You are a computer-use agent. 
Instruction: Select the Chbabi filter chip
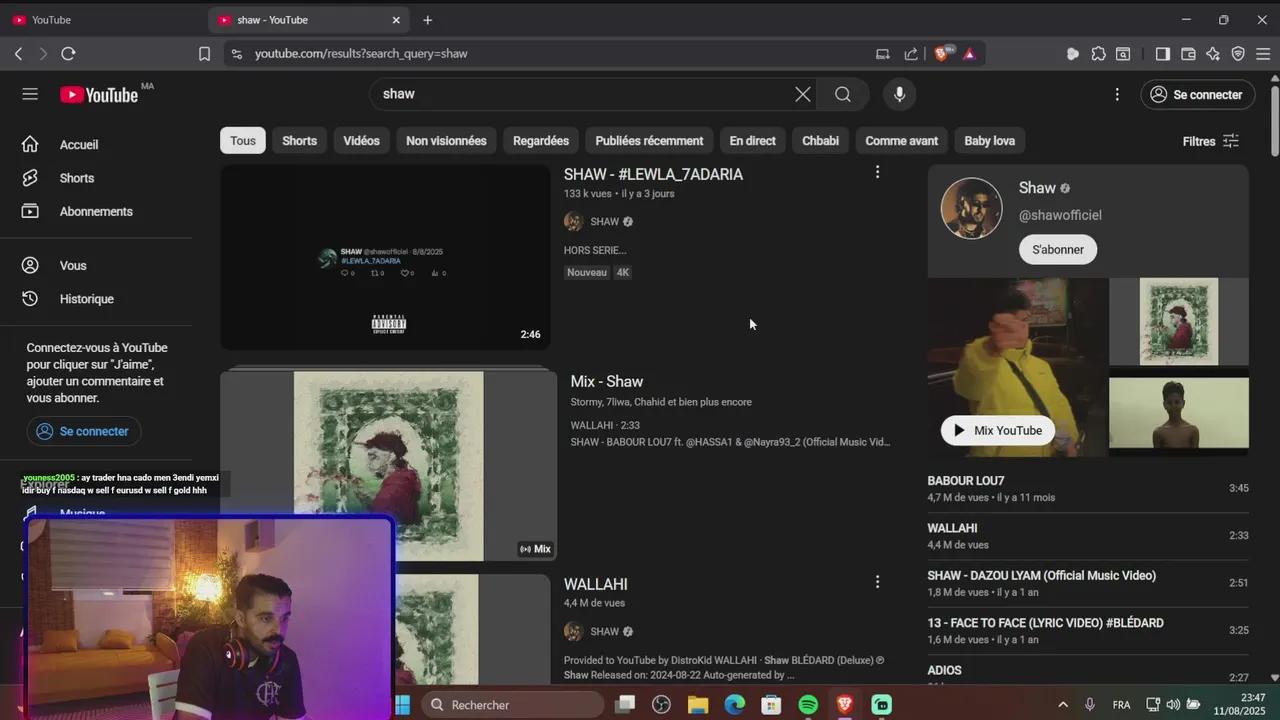coord(820,141)
